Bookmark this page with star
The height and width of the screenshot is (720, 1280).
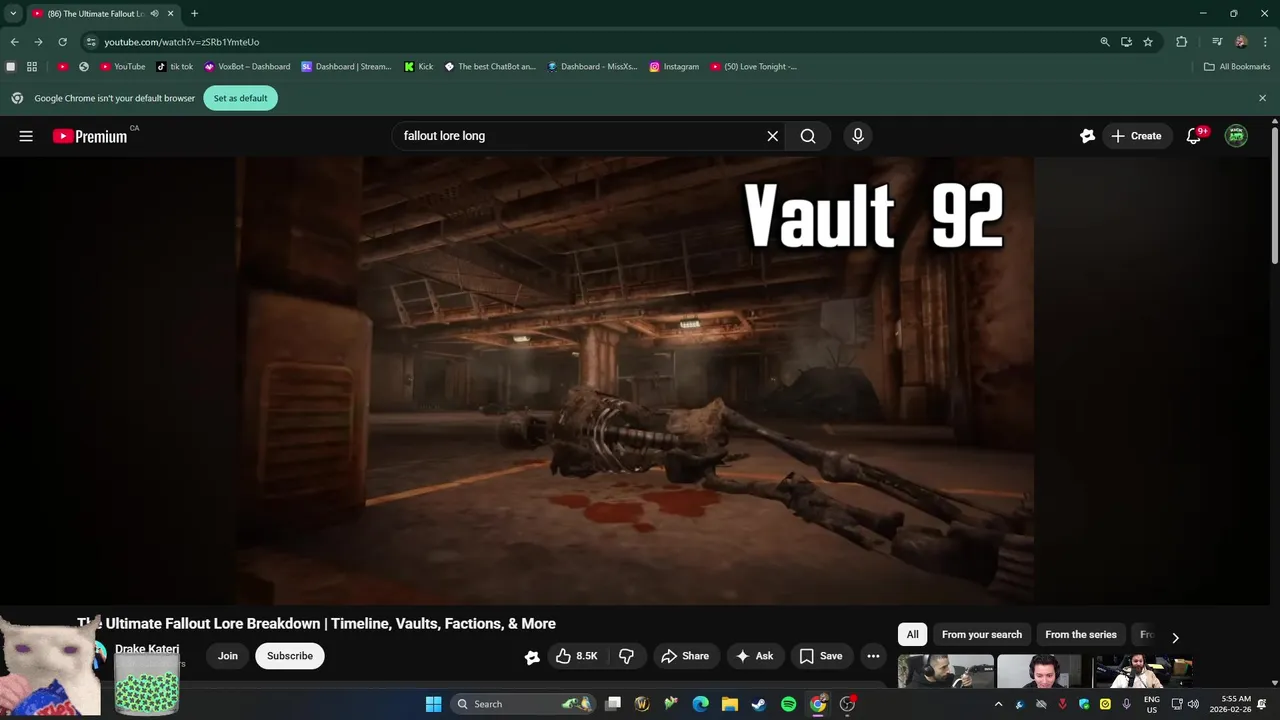click(1148, 42)
